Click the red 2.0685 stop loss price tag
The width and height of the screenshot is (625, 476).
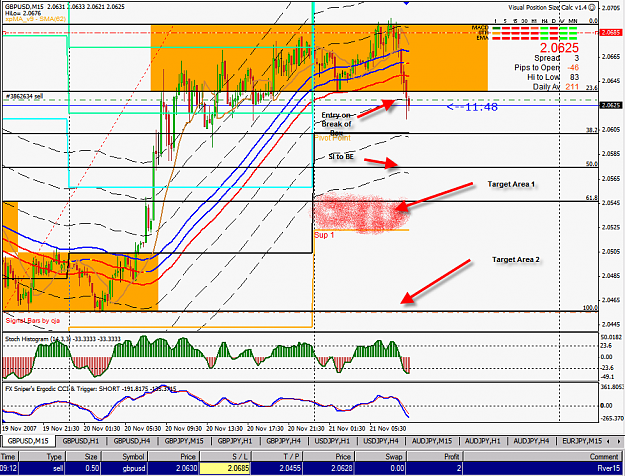click(x=611, y=32)
